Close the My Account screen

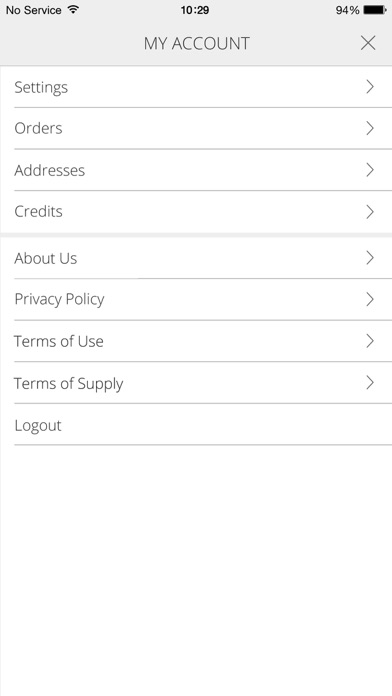pos(368,43)
